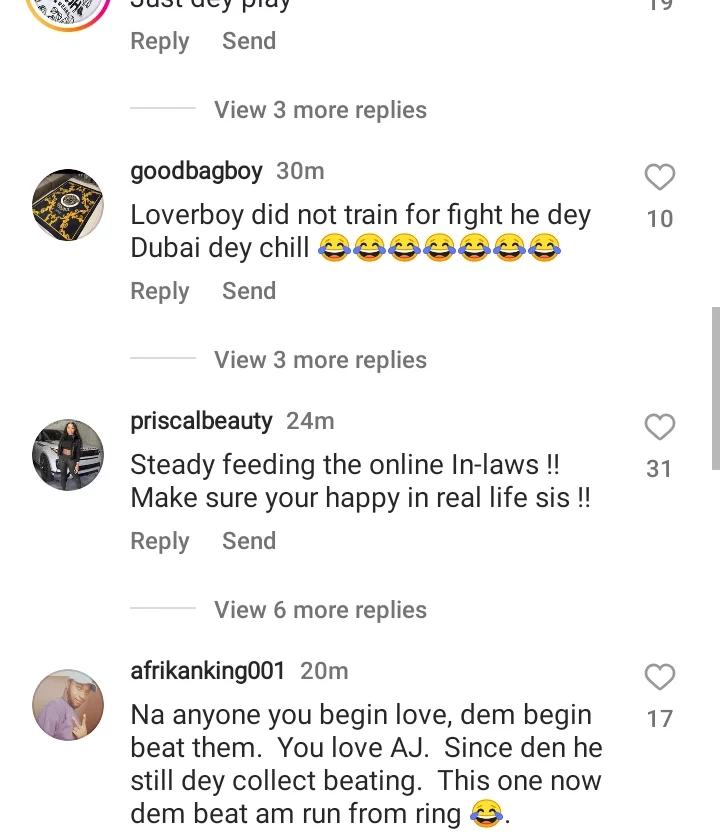
Task: Heart afrikanking001's comment
Action: click(x=659, y=678)
